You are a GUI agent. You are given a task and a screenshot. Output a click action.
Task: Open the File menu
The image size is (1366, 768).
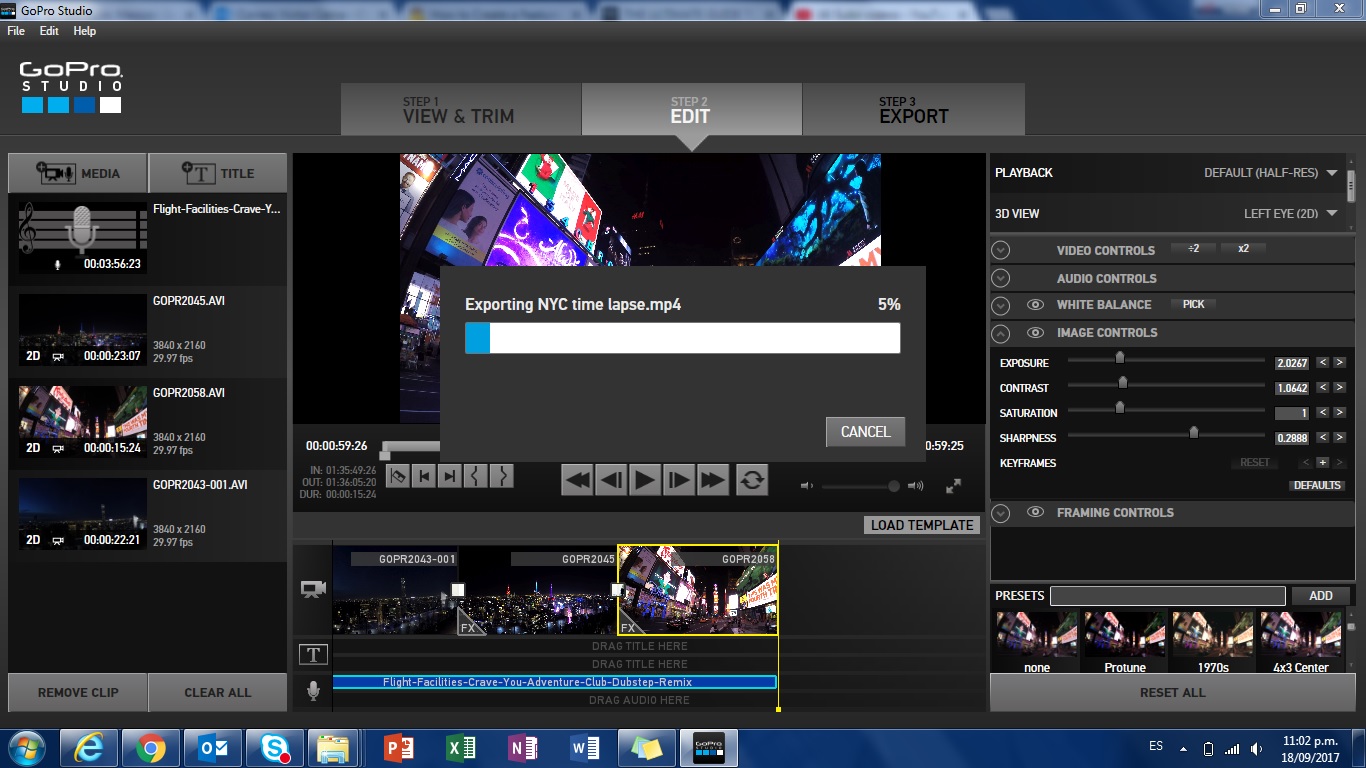[x=16, y=31]
